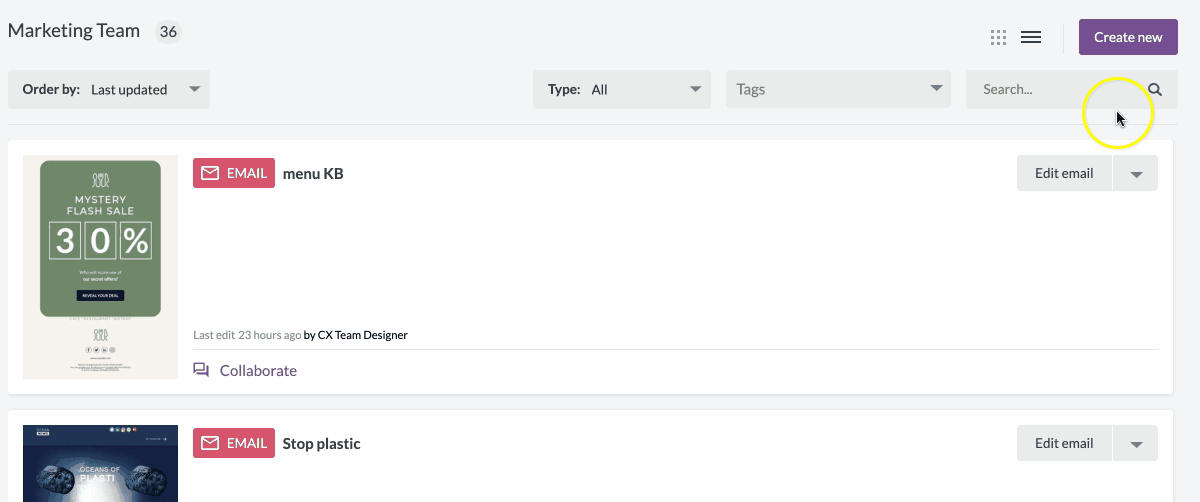Open the Collaborate link on menu KB
Screen dimensions: 1200x502
(x=258, y=370)
